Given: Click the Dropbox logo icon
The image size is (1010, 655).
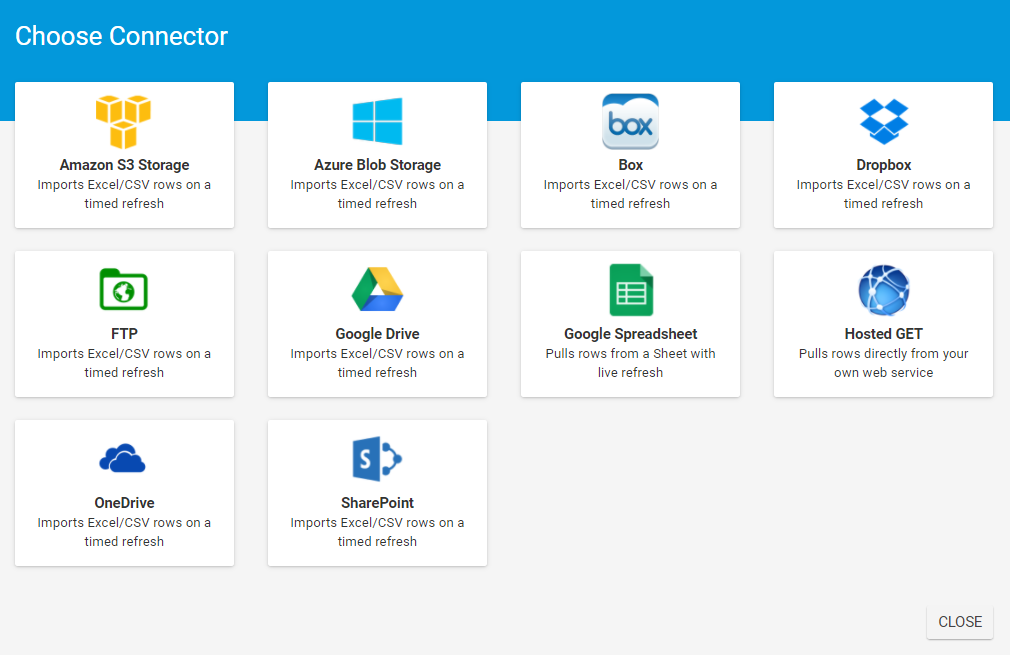Looking at the screenshot, I should click(884, 121).
